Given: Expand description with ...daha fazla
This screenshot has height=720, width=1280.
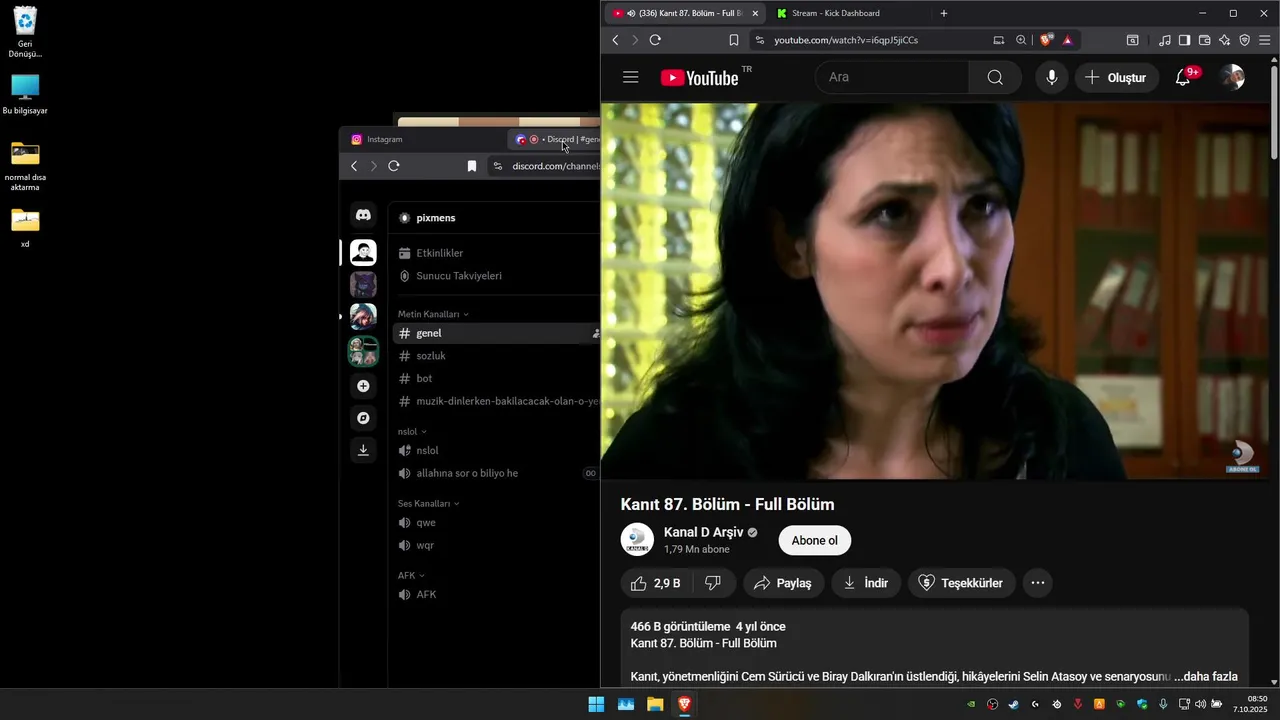Looking at the screenshot, I should tap(1205, 677).
